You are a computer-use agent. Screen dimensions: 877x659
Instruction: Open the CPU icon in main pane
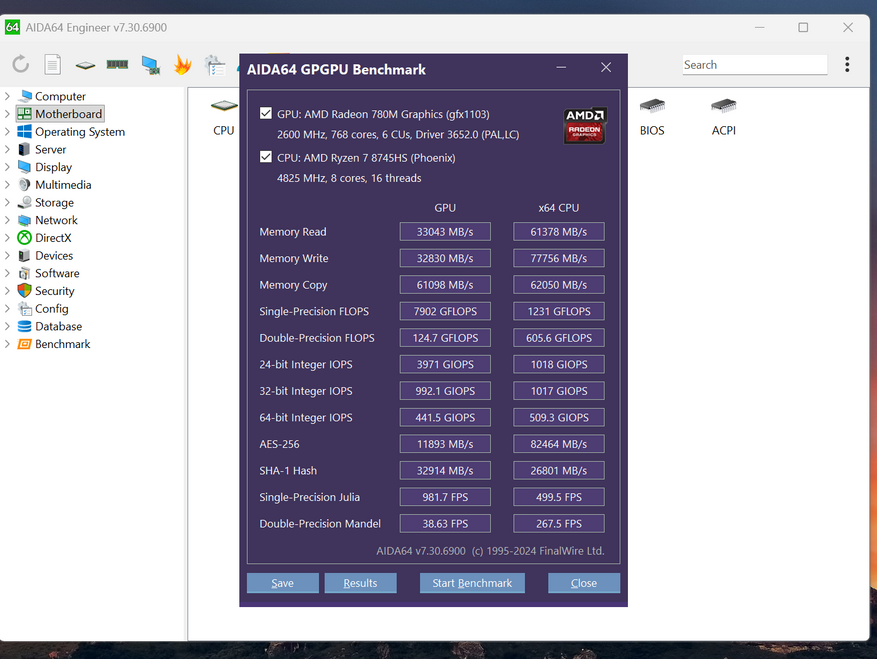coord(224,106)
